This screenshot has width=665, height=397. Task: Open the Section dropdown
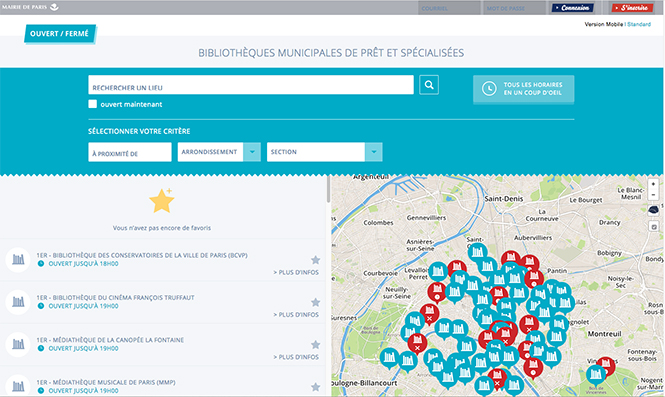coord(324,152)
